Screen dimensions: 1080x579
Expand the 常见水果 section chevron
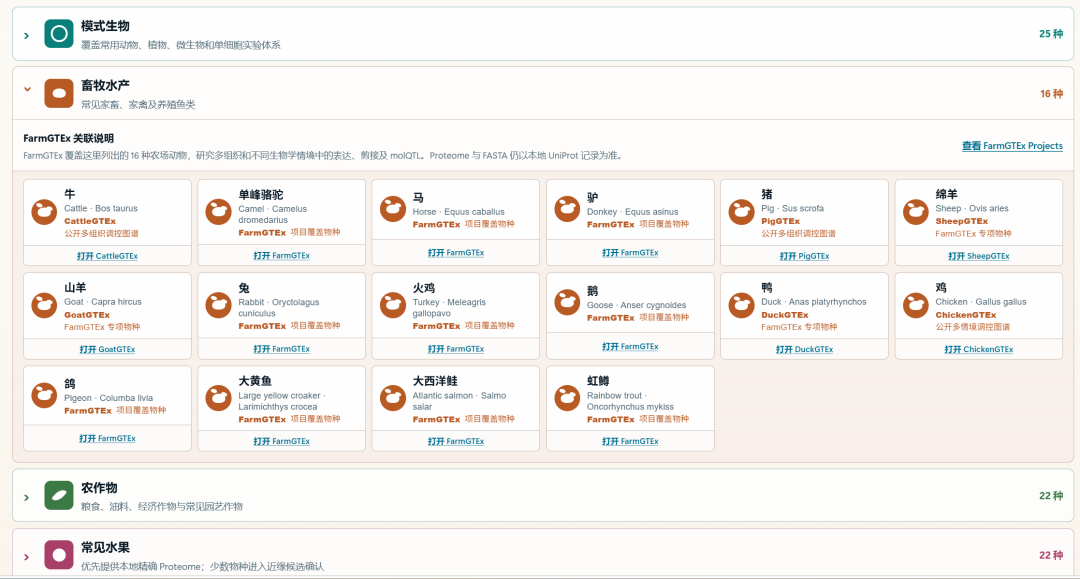[26, 557]
